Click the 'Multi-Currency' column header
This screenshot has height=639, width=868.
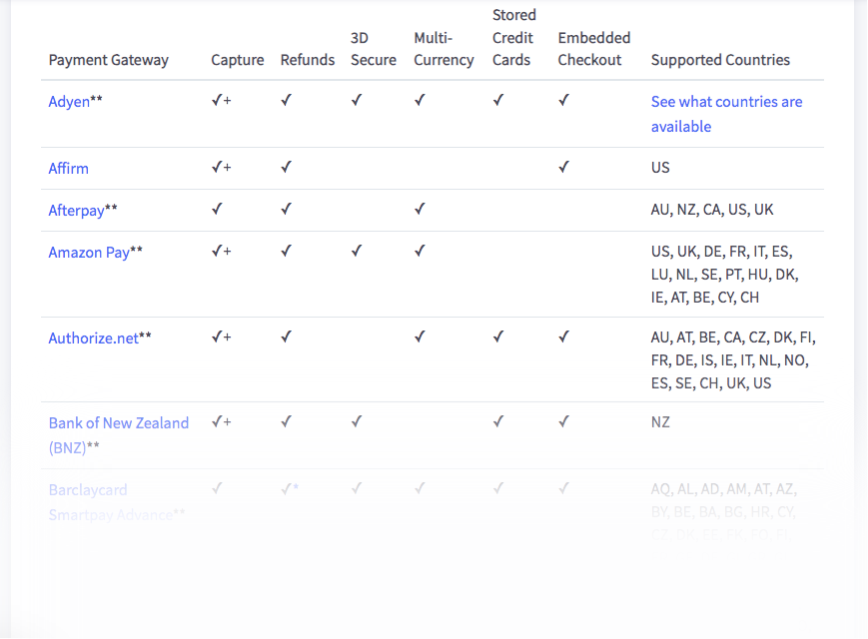[444, 49]
